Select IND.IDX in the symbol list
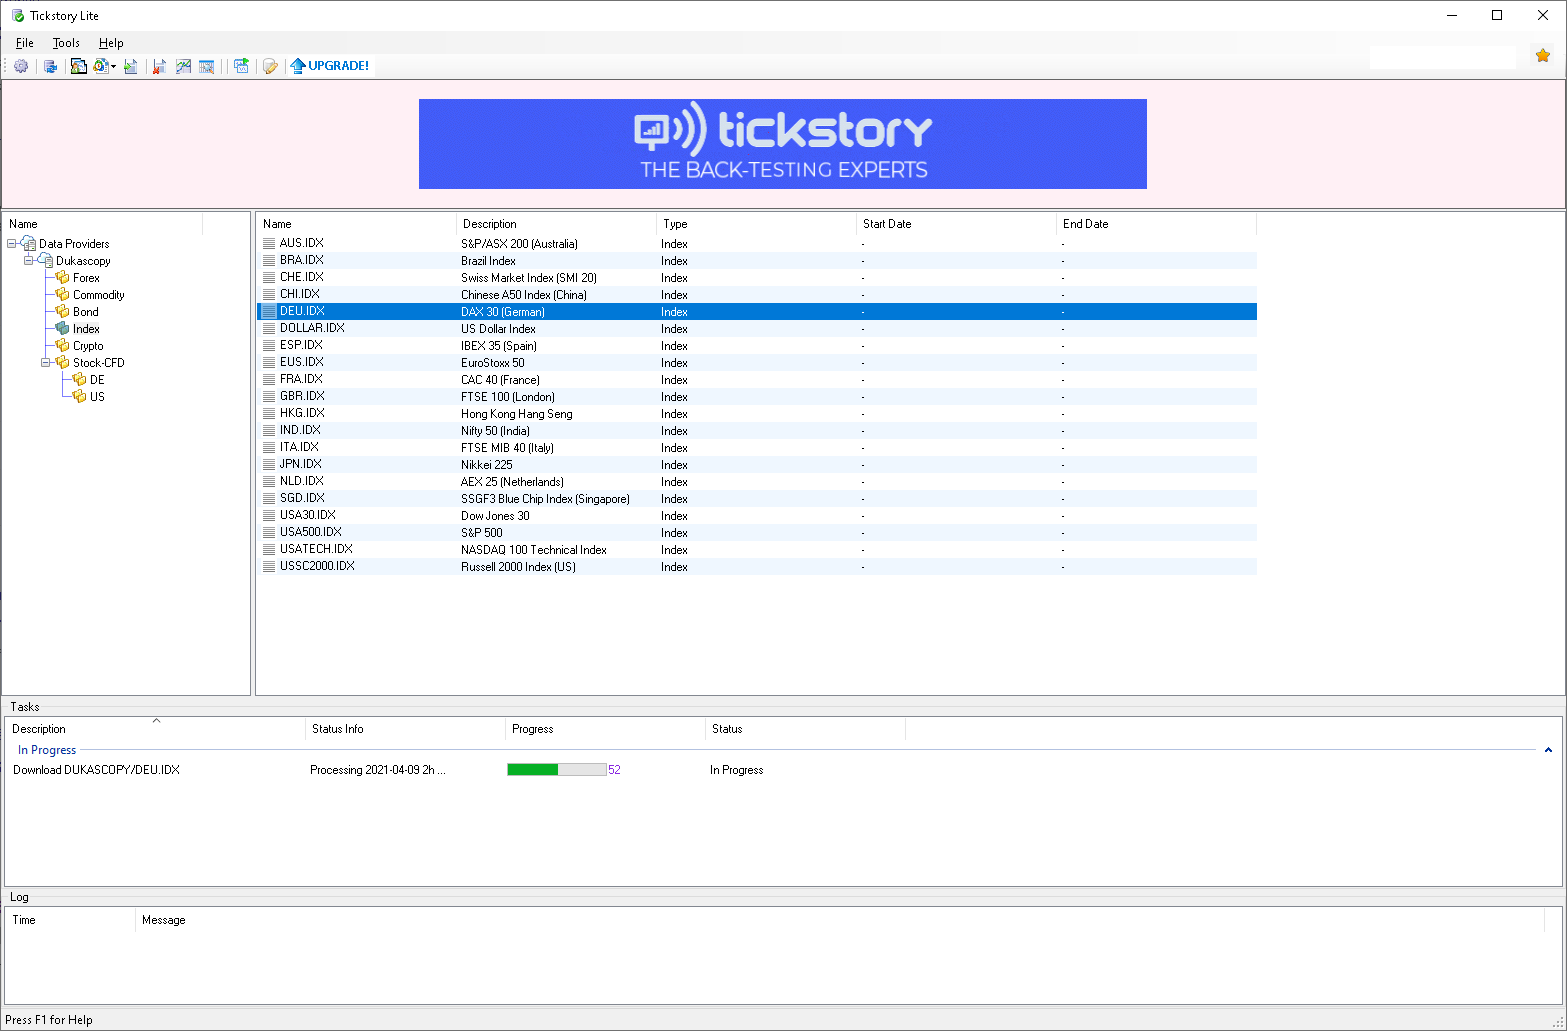This screenshot has width=1567, height=1031. coord(757,431)
